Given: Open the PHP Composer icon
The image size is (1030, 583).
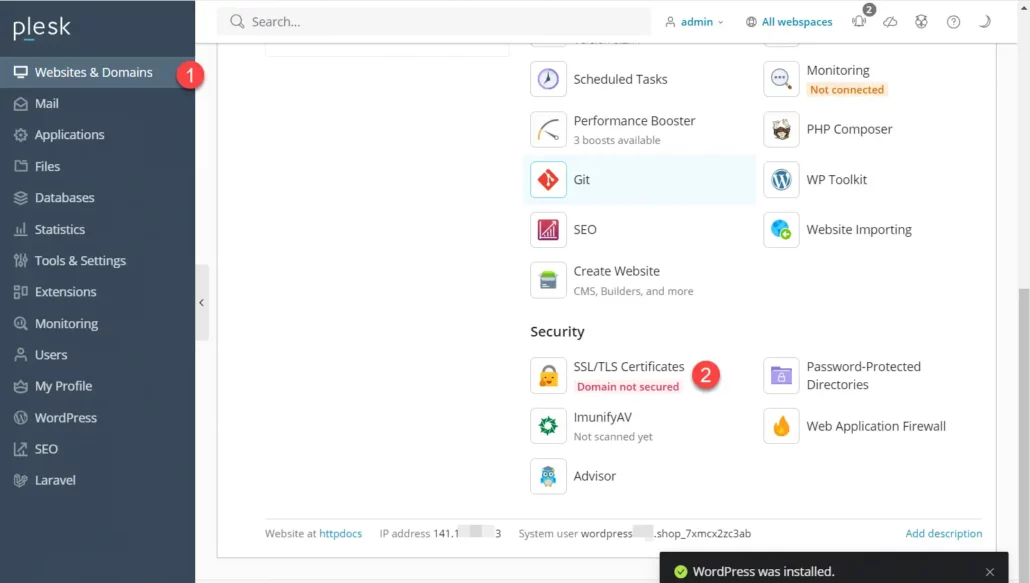Looking at the screenshot, I should coord(781,129).
